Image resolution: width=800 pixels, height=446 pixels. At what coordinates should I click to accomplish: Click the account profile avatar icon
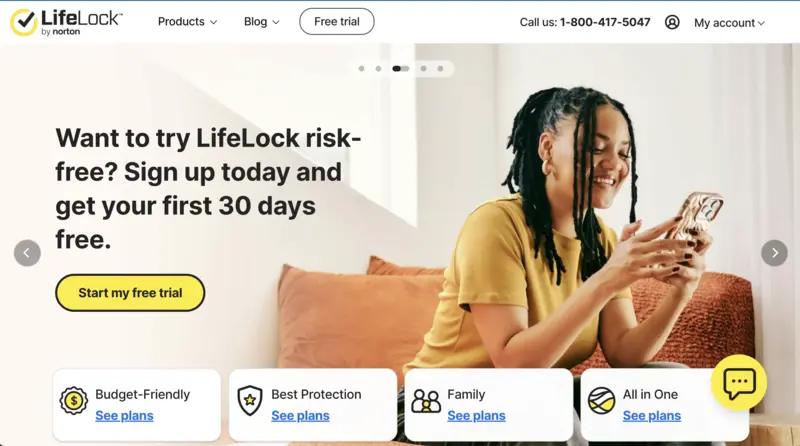pyautogui.click(x=672, y=22)
